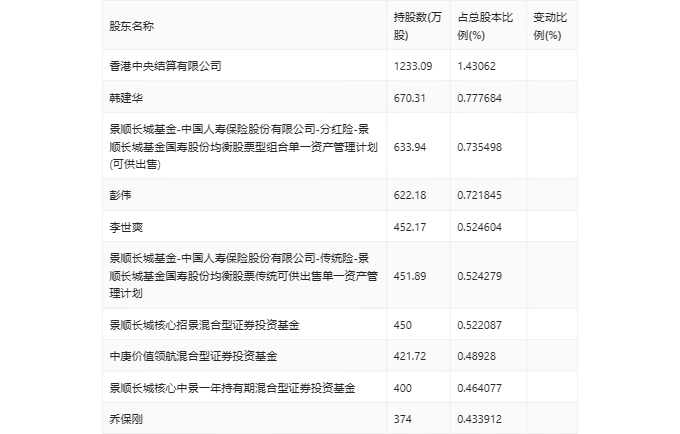
Task: Click the 452.17 shares value
Action: pyautogui.click(x=410, y=227)
